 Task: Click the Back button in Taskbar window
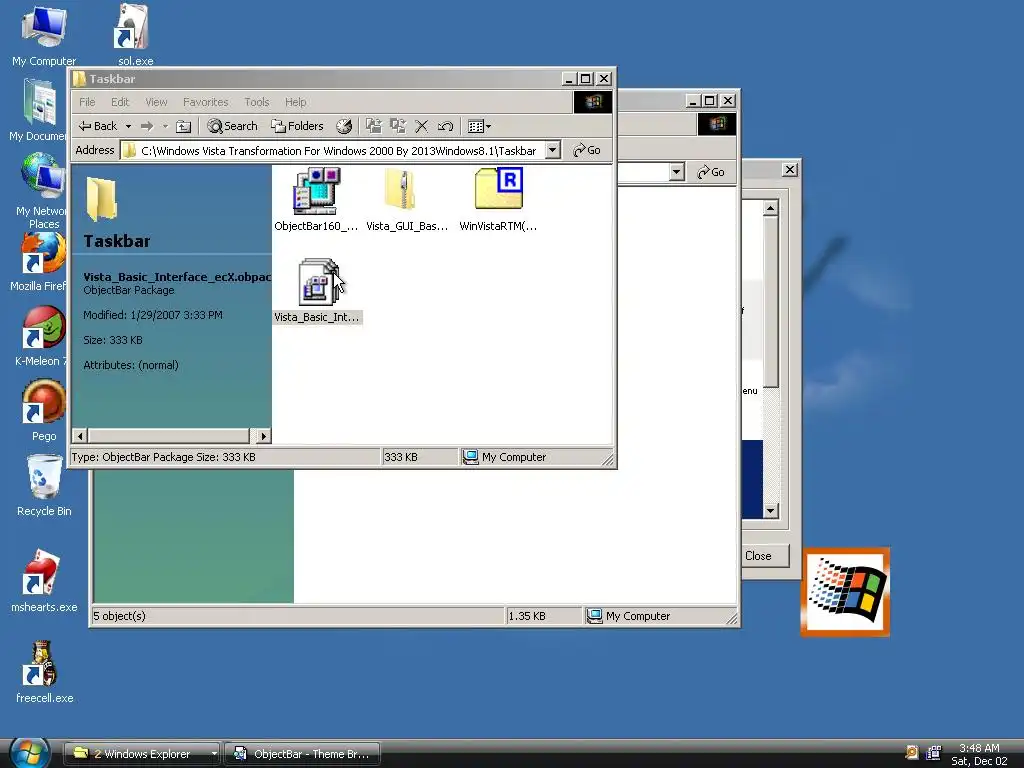(x=98, y=126)
